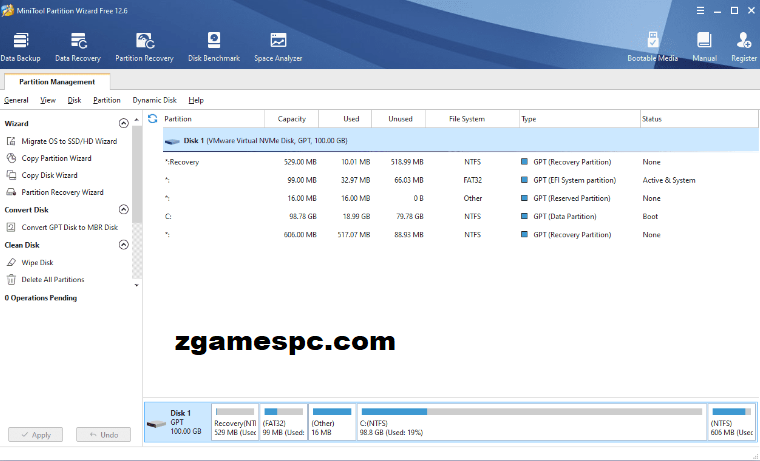Click the GPT (Reserved Partition) type color square
Image resolution: width=760 pixels, height=461 pixels.
coord(524,198)
